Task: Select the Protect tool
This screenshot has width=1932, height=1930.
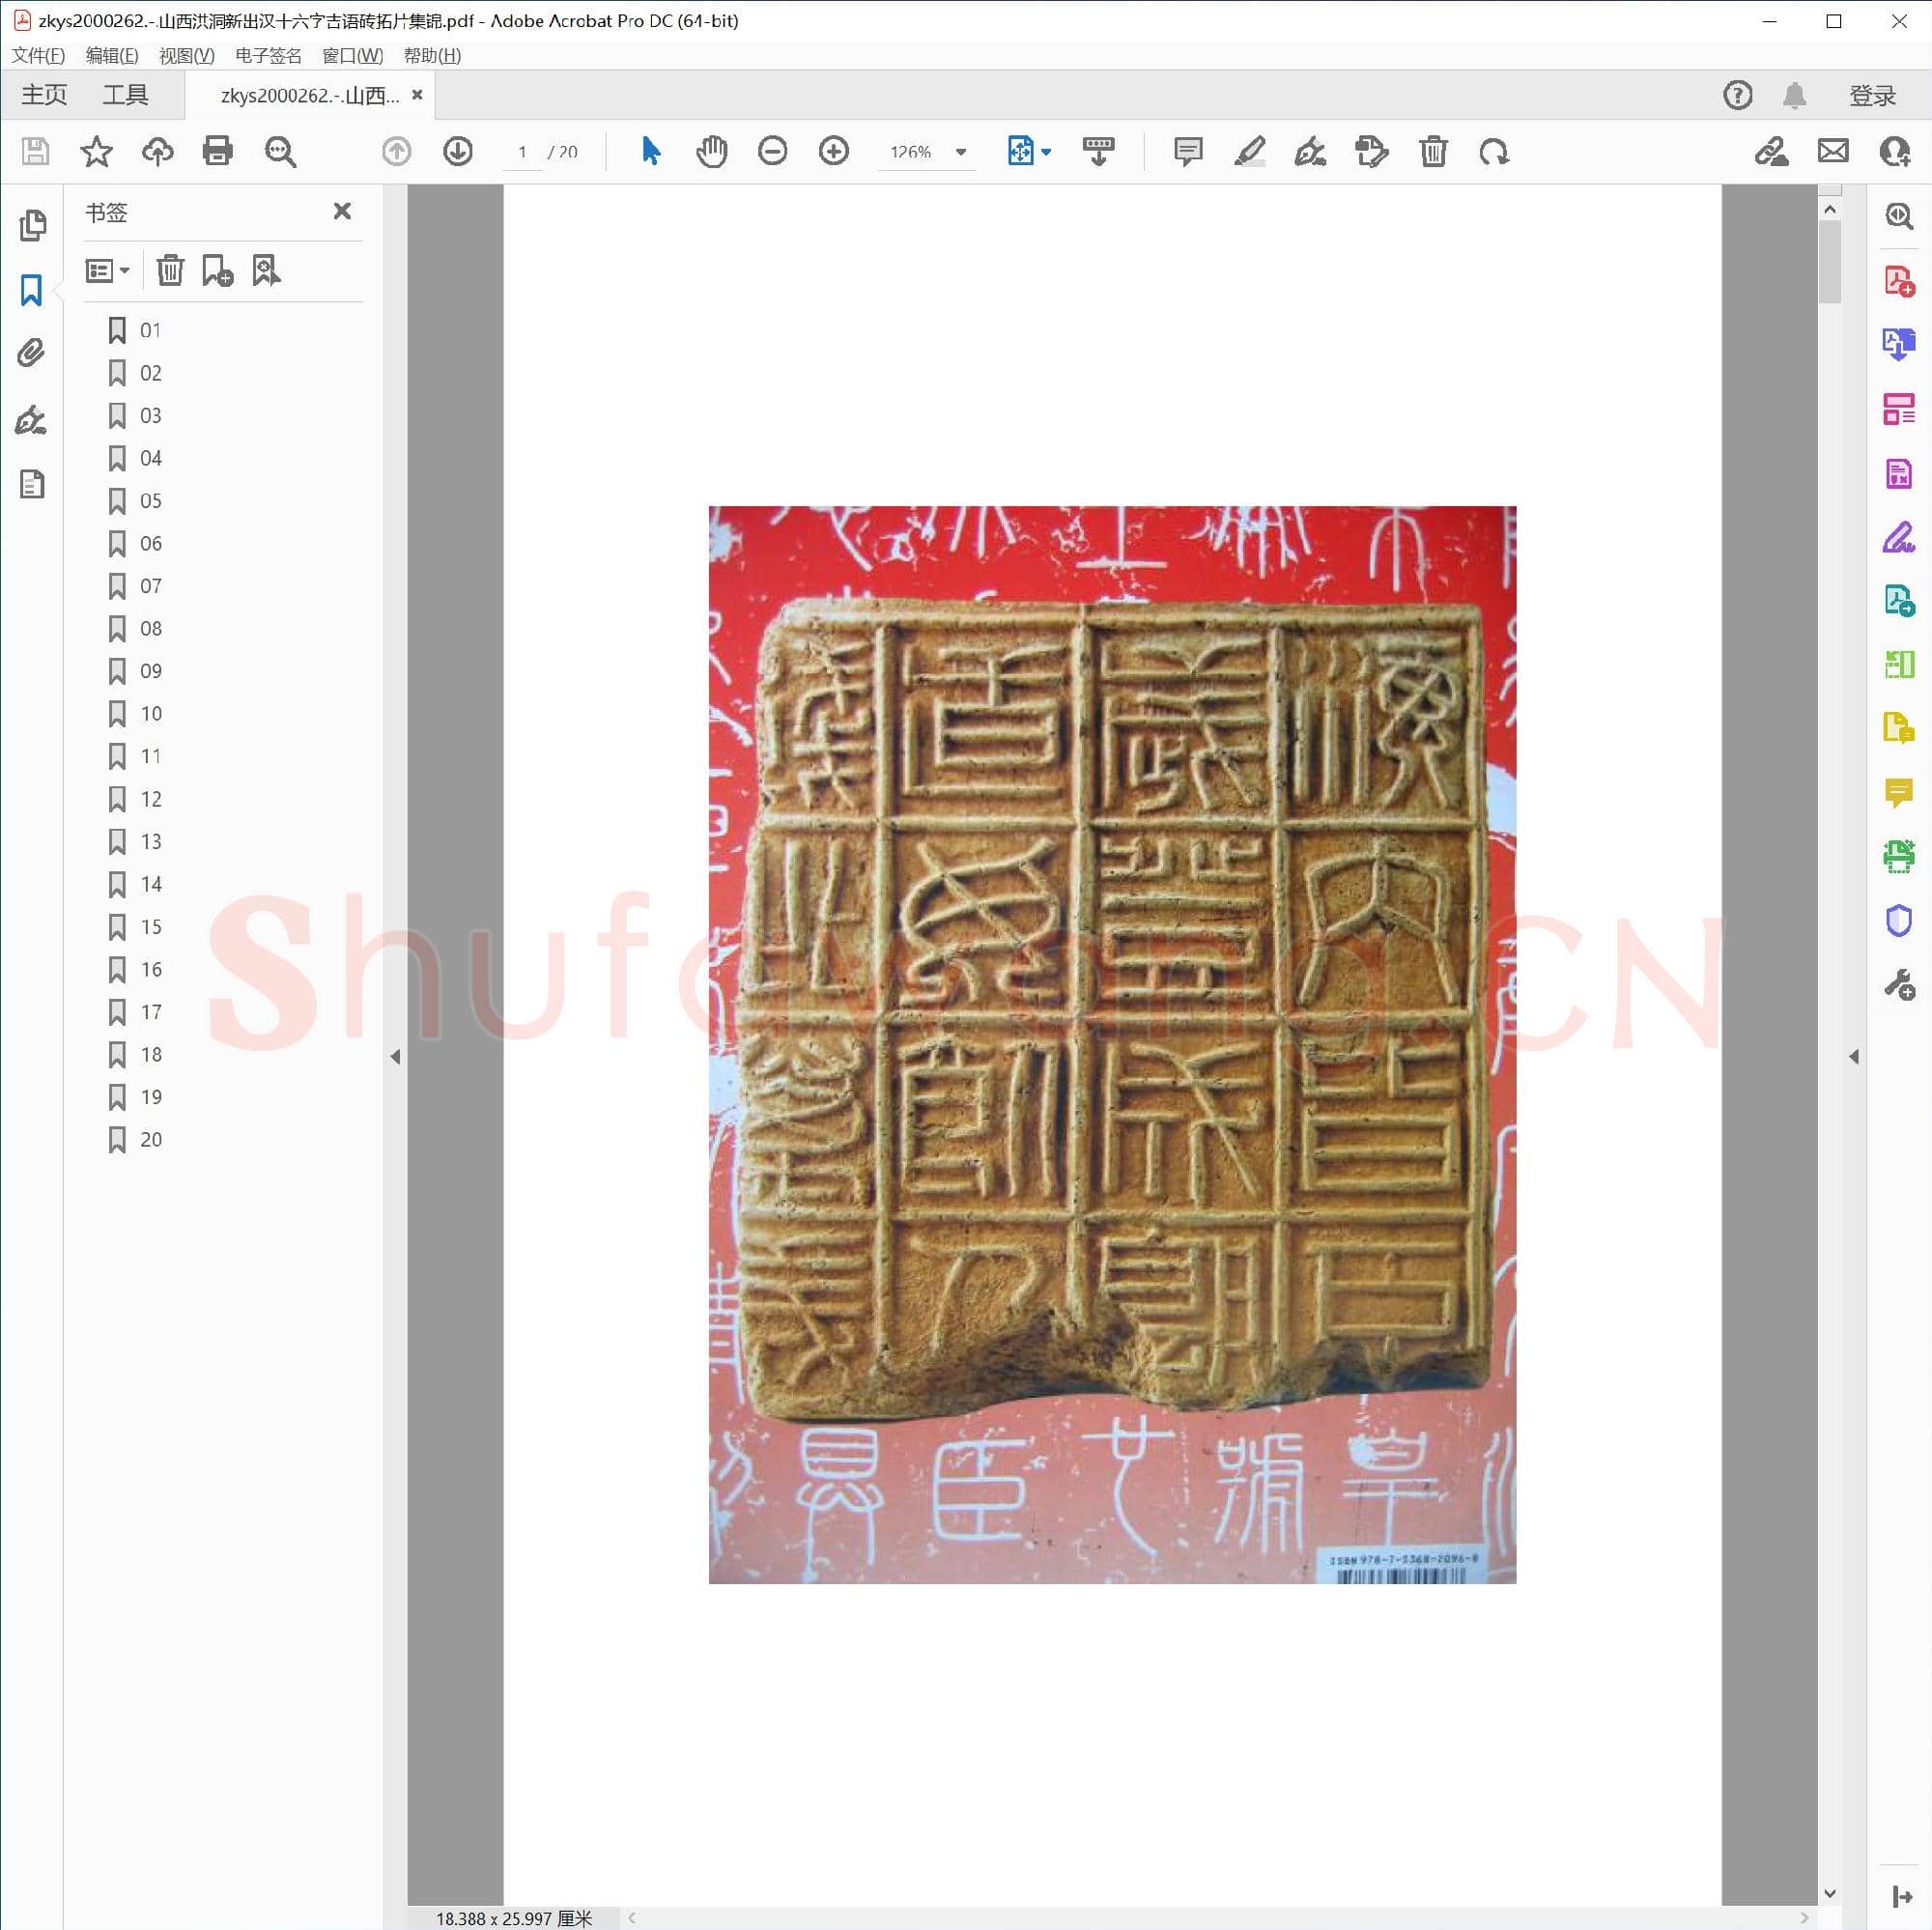Action: tap(1899, 920)
